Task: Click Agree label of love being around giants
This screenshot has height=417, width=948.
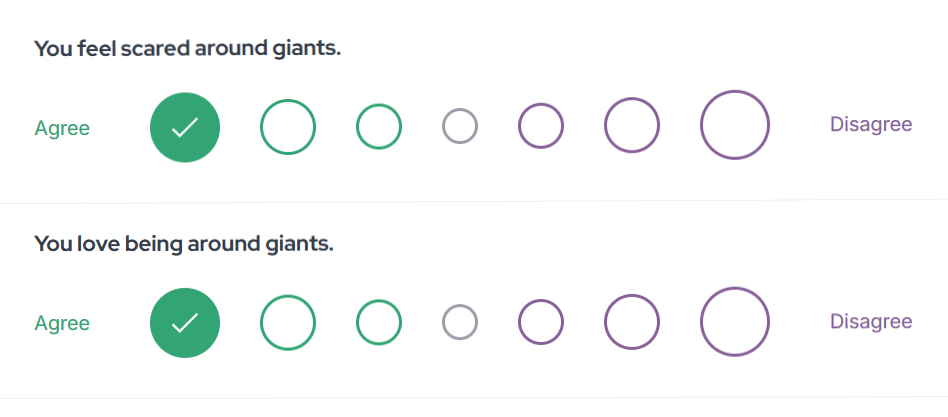Action: 62,324
